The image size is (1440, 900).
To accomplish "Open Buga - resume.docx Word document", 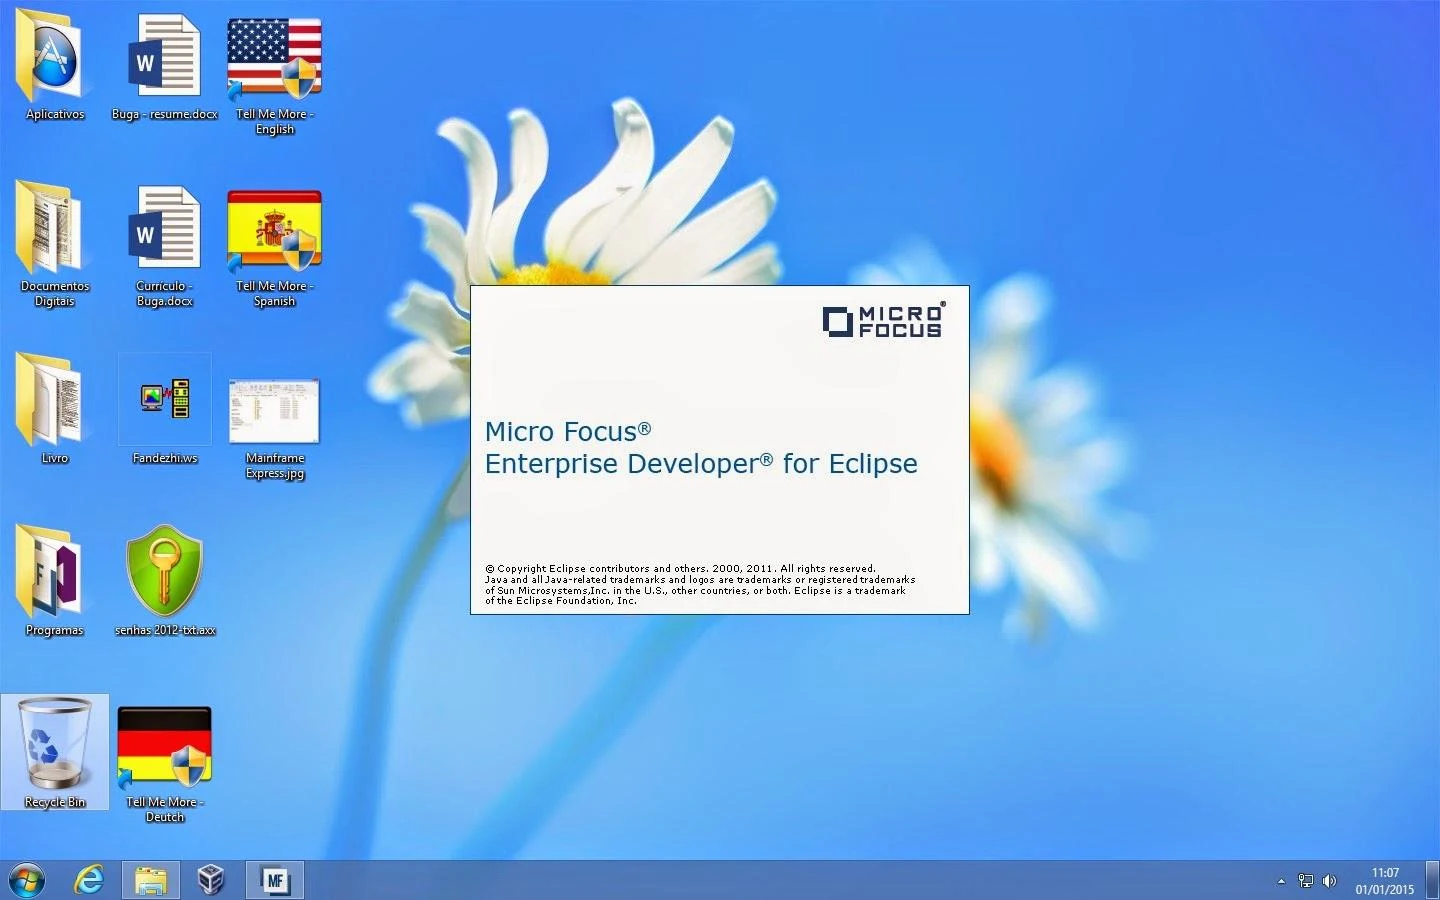I will point(165,58).
